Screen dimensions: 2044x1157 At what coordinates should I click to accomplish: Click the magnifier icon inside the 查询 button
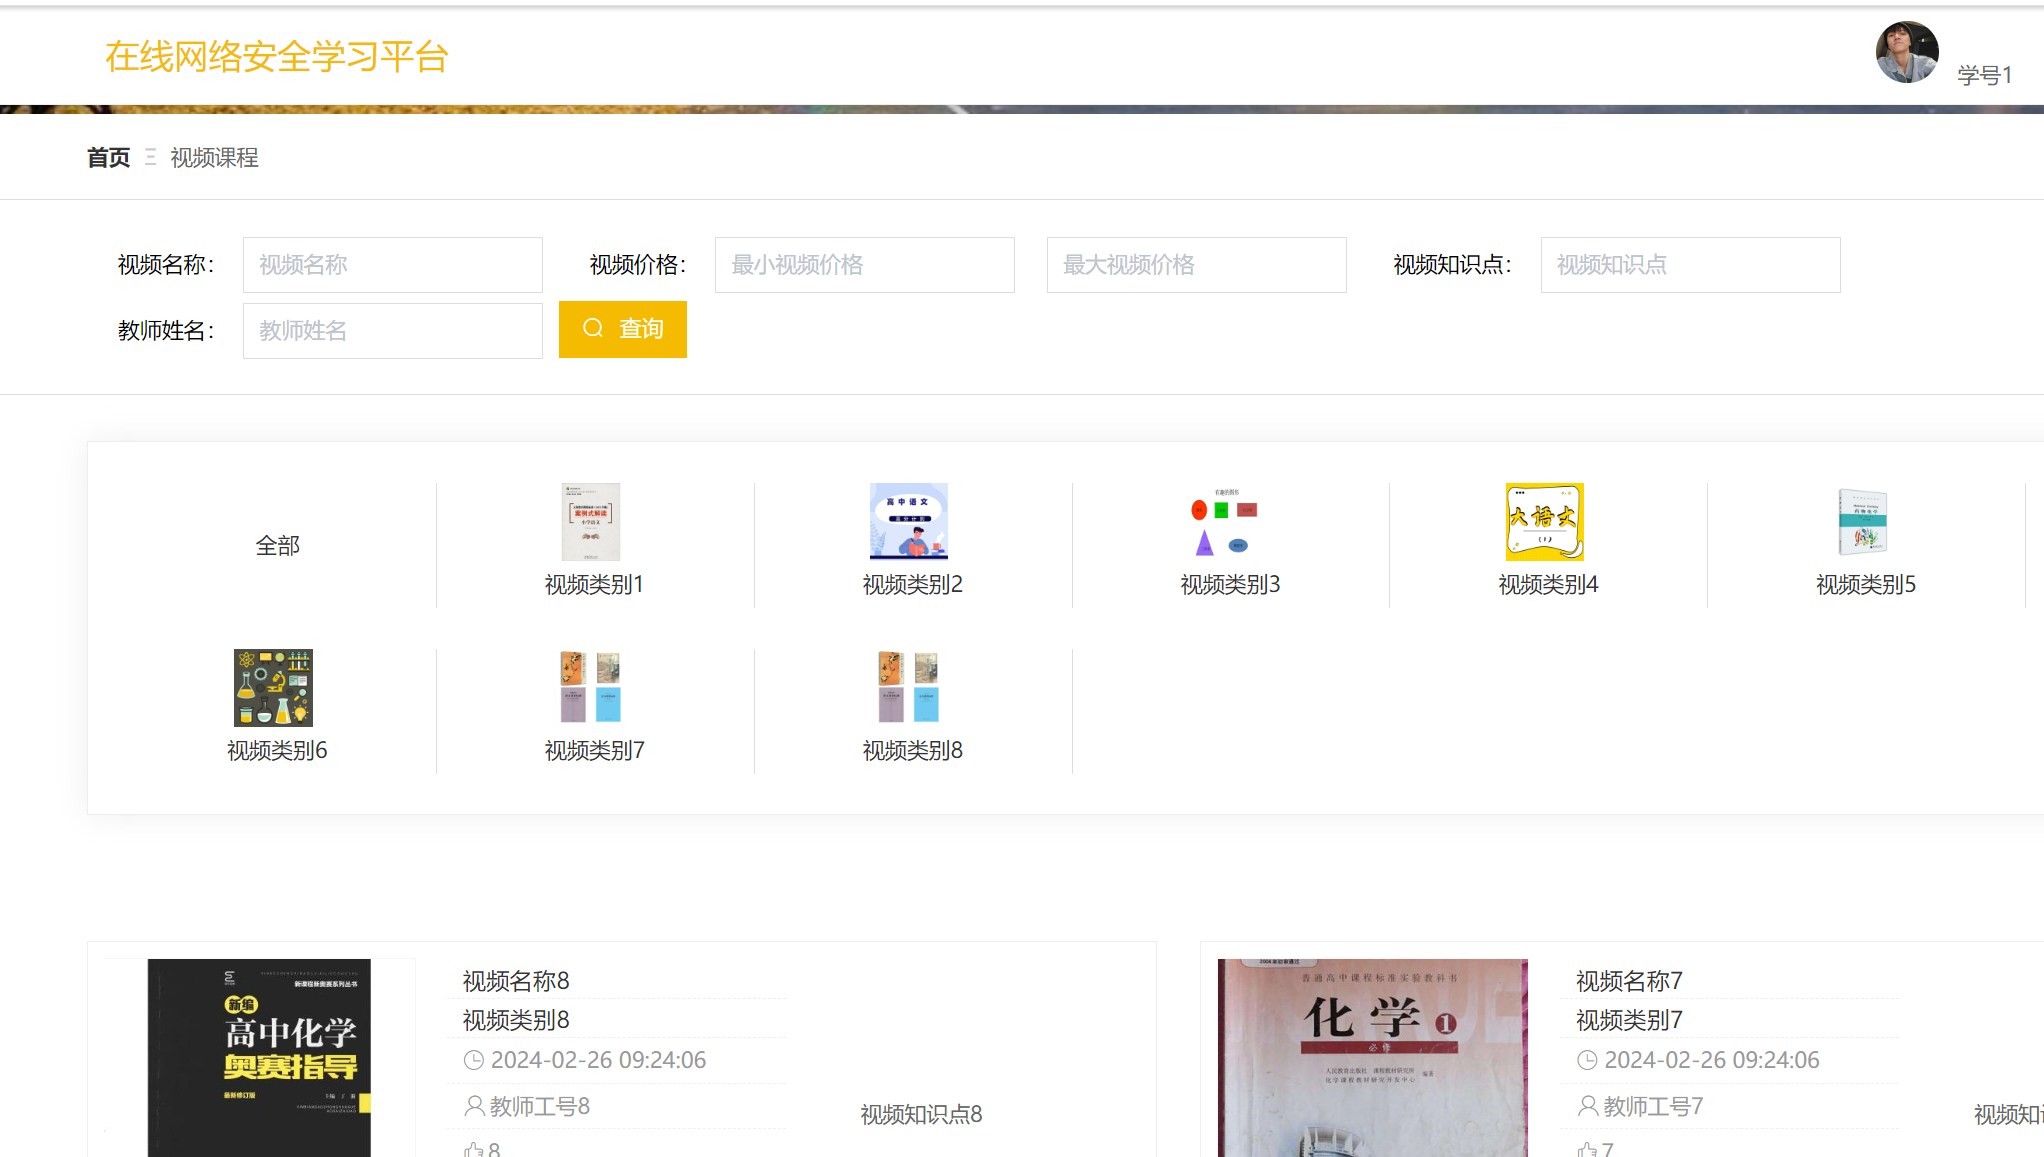pyautogui.click(x=592, y=328)
